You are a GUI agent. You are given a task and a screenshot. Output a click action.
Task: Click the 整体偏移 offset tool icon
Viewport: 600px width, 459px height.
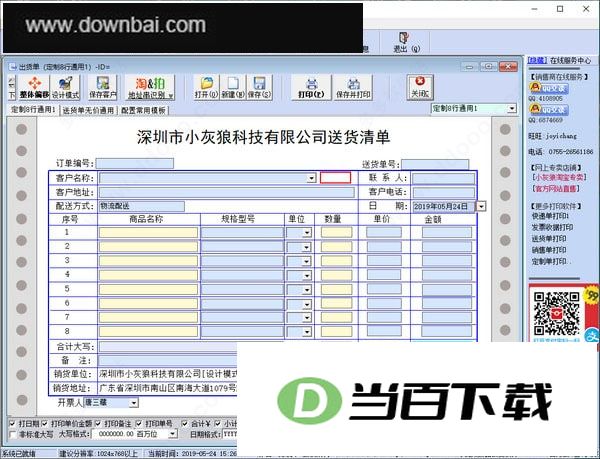[x=34, y=88]
